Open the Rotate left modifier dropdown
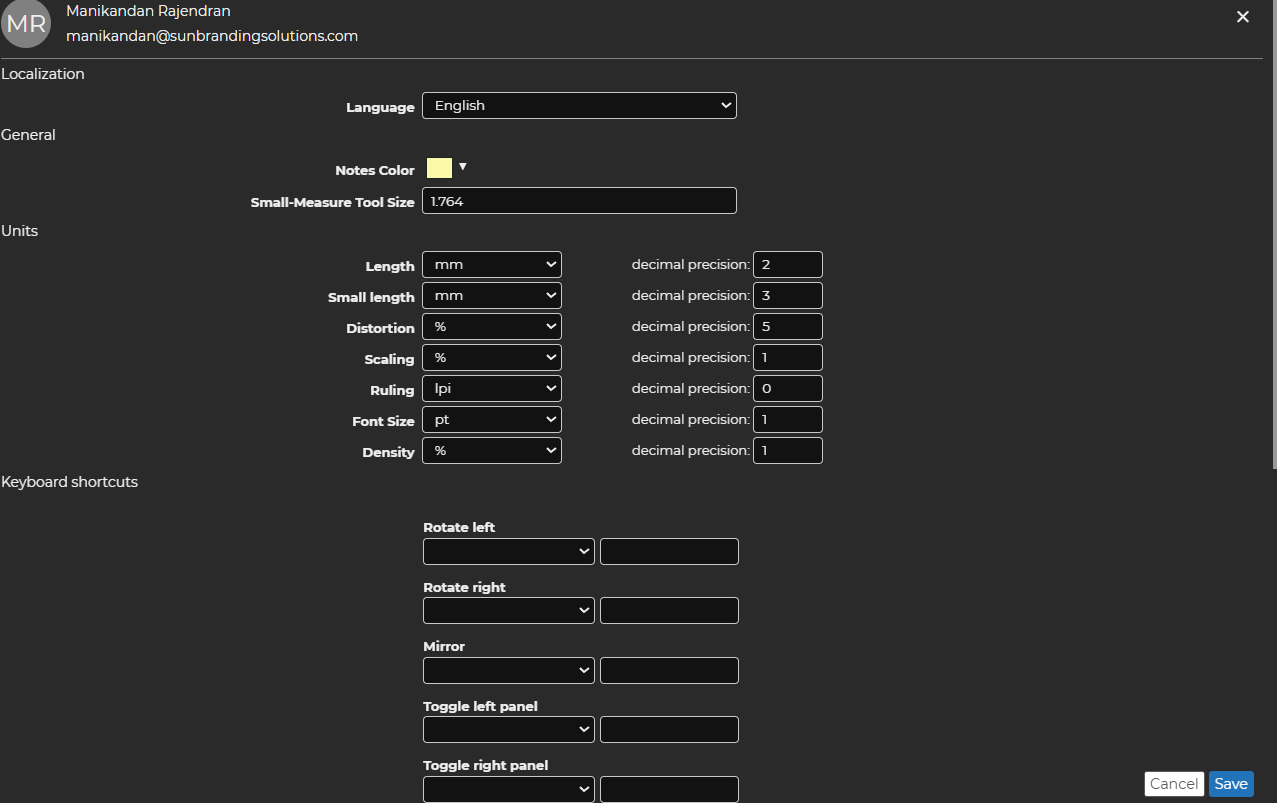 point(508,552)
